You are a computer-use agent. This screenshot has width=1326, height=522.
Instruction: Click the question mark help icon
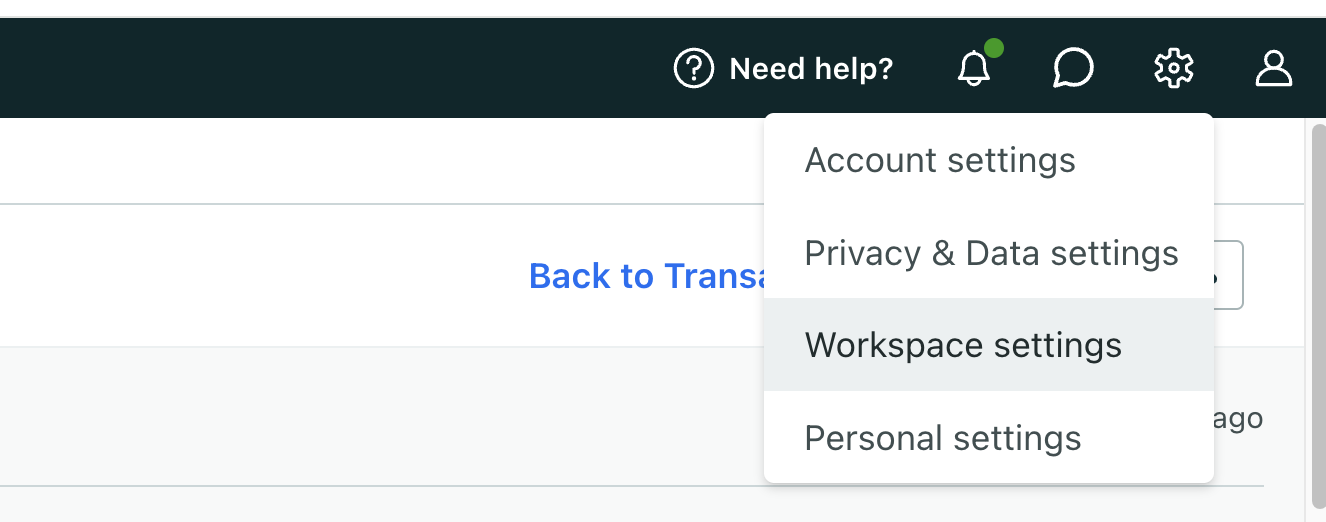(x=694, y=69)
